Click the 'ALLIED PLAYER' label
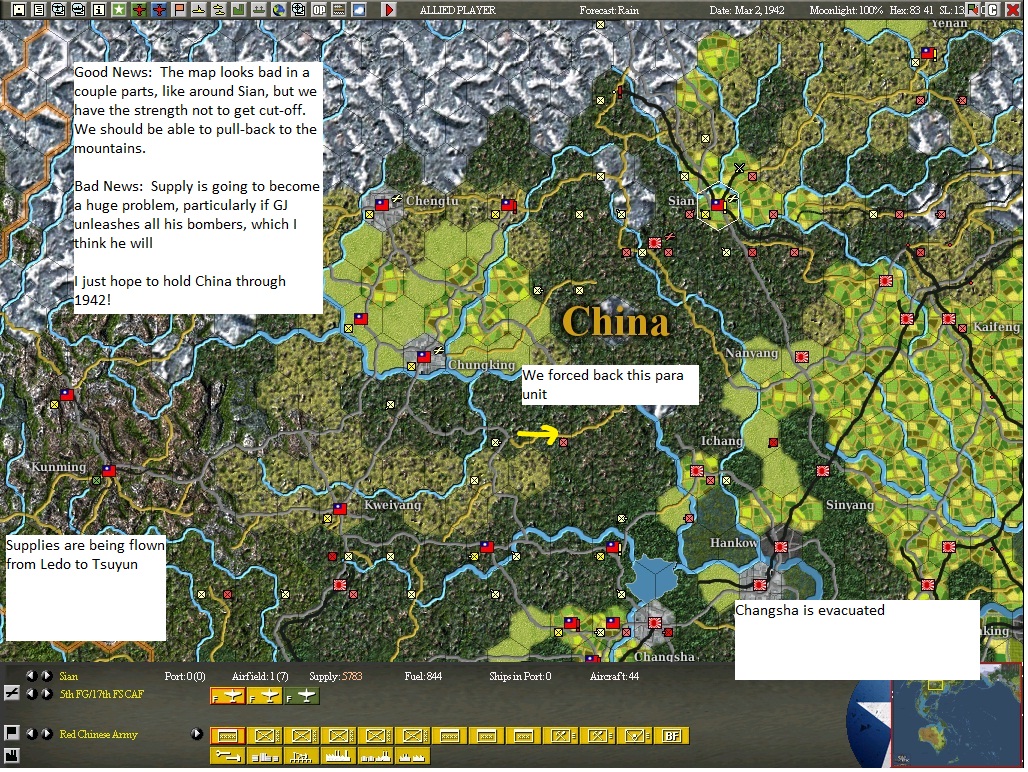 point(458,10)
